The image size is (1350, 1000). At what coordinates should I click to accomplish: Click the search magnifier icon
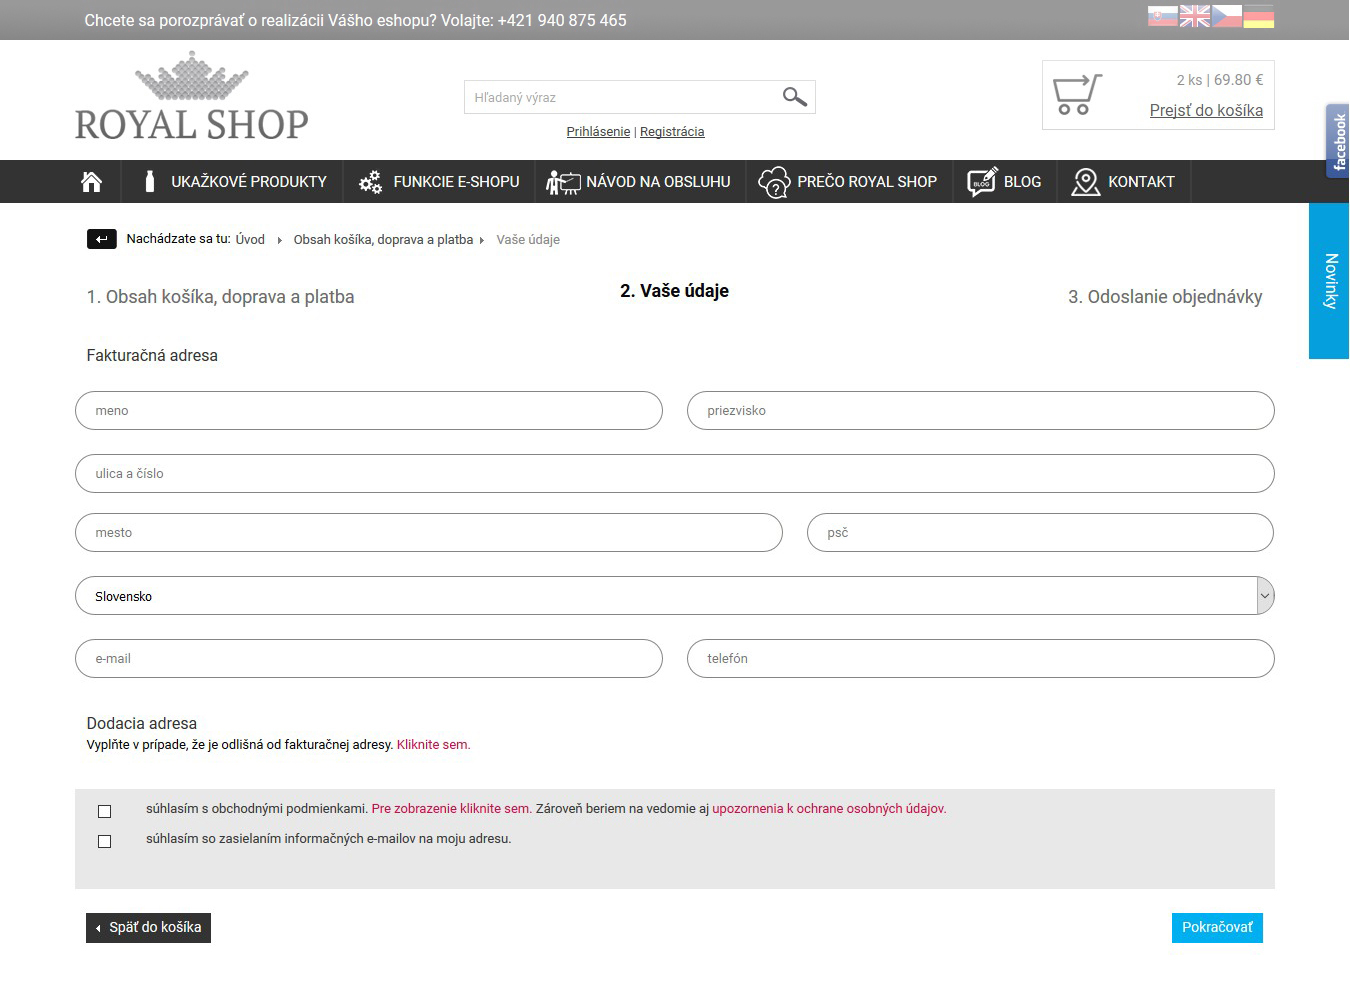click(794, 97)
